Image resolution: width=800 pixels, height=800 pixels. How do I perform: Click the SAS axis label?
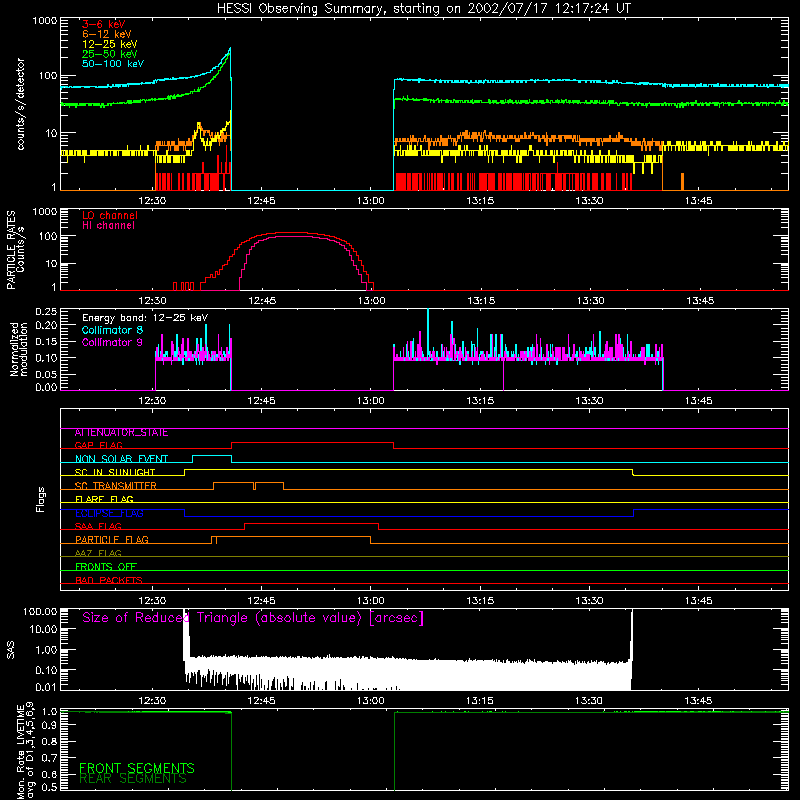coord(11,650)
